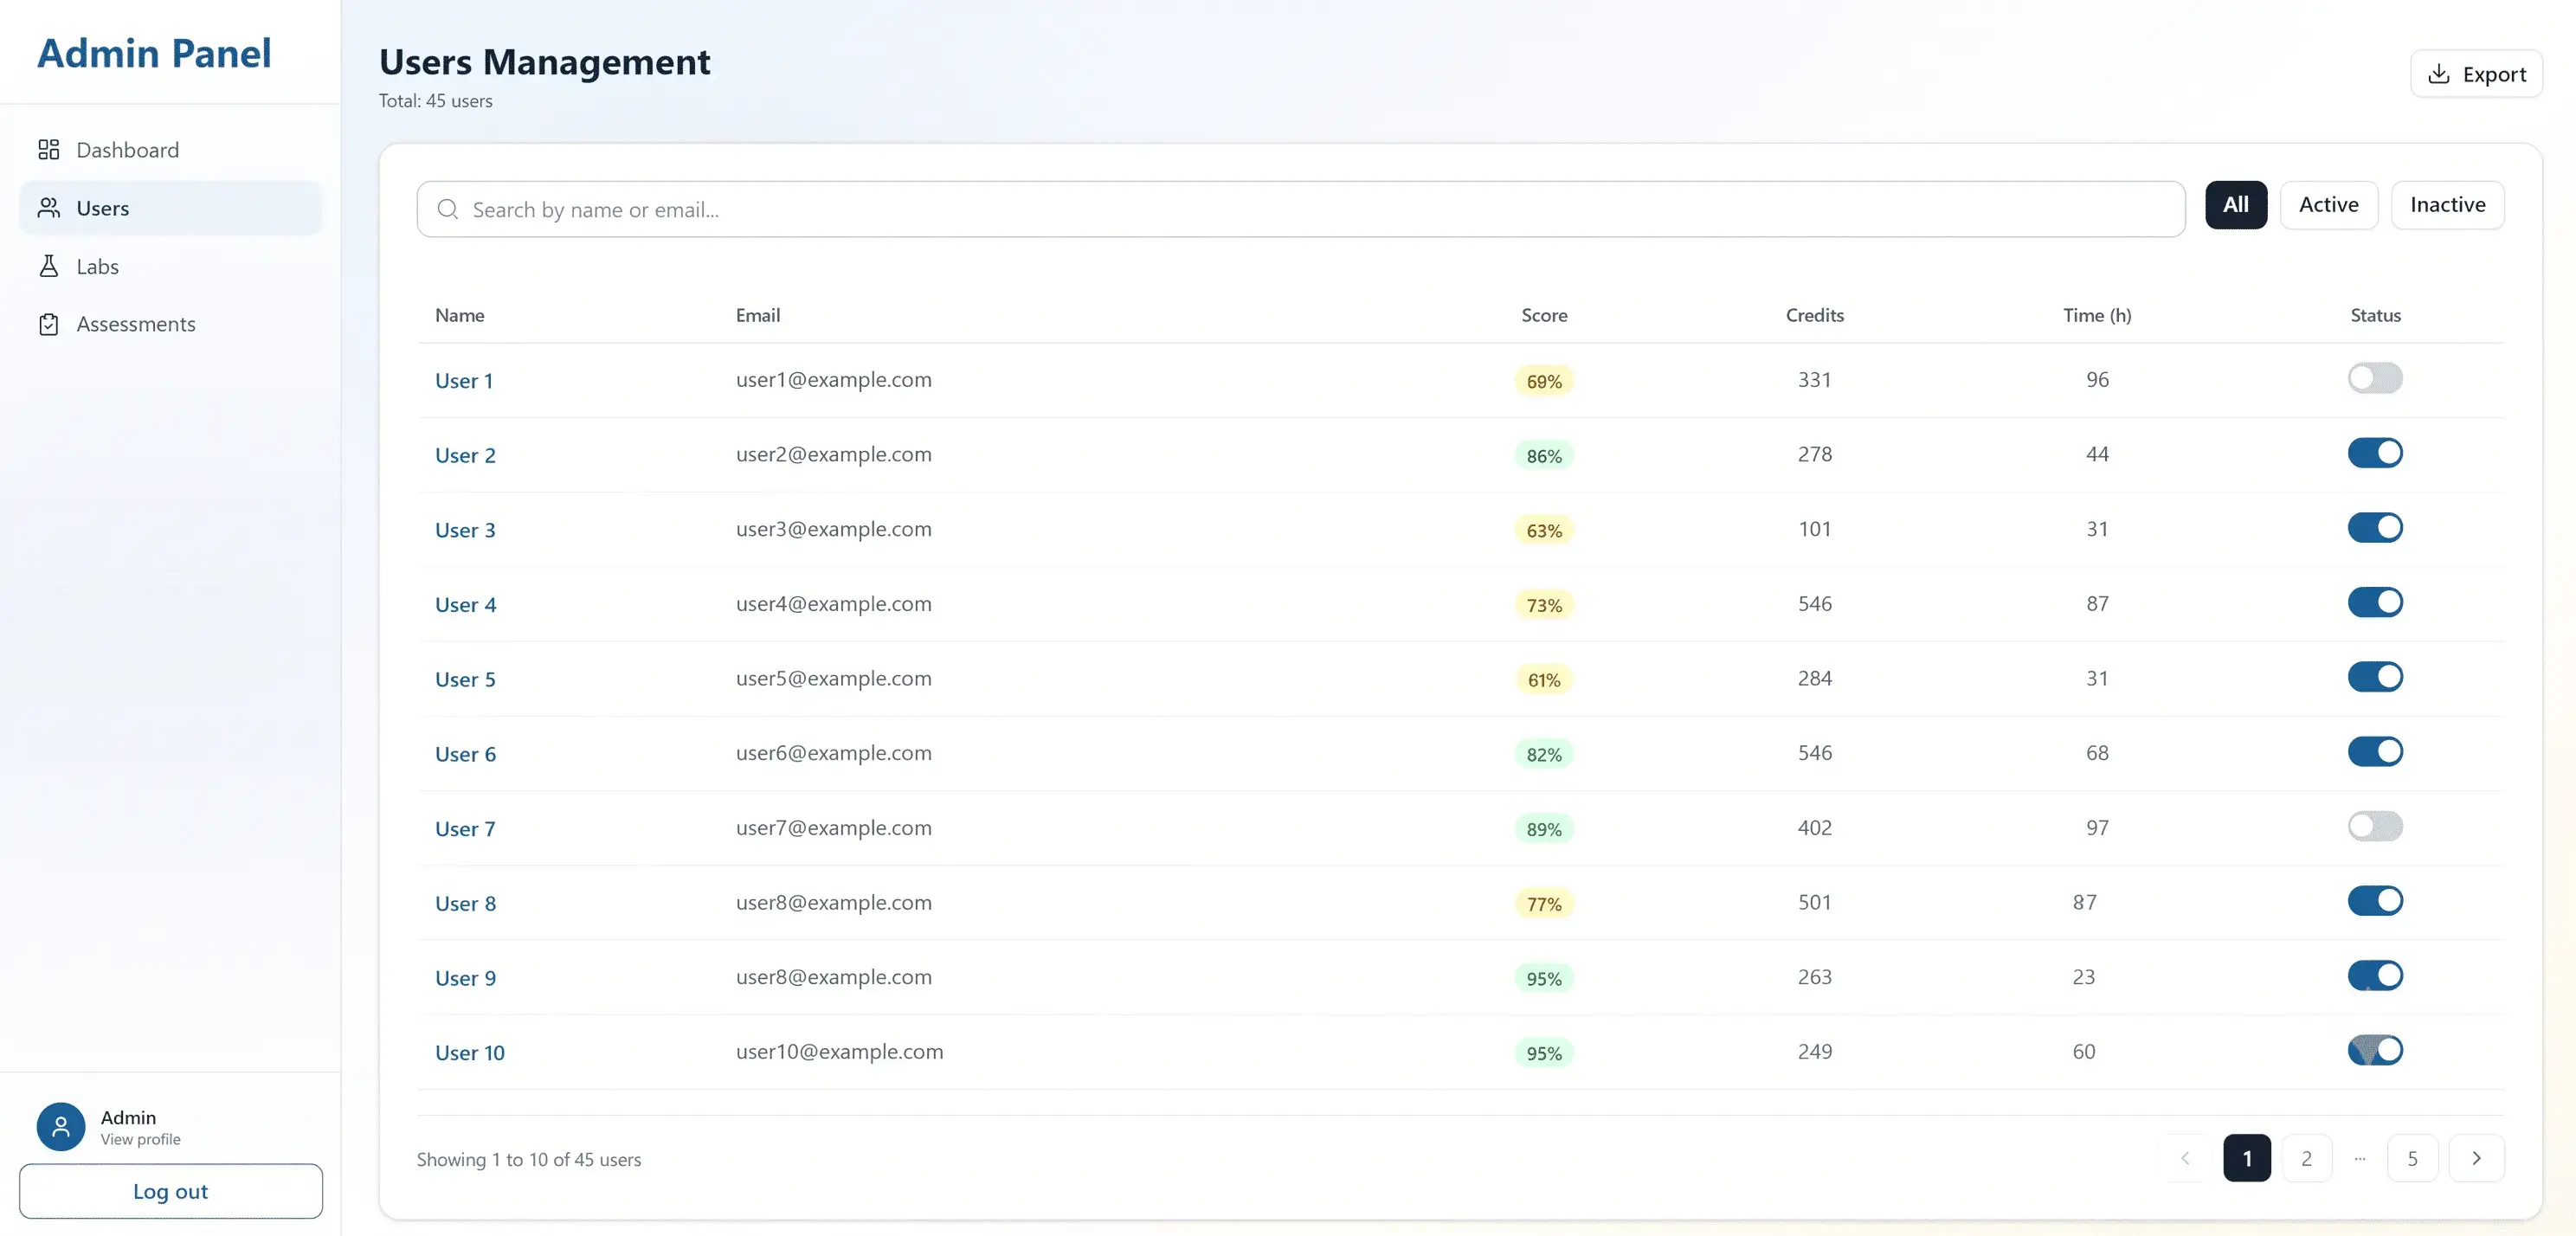This screenshot has width=2576, height=1236.
Task: Toggle User 10 status switch
Action: pos(2375,1050)
